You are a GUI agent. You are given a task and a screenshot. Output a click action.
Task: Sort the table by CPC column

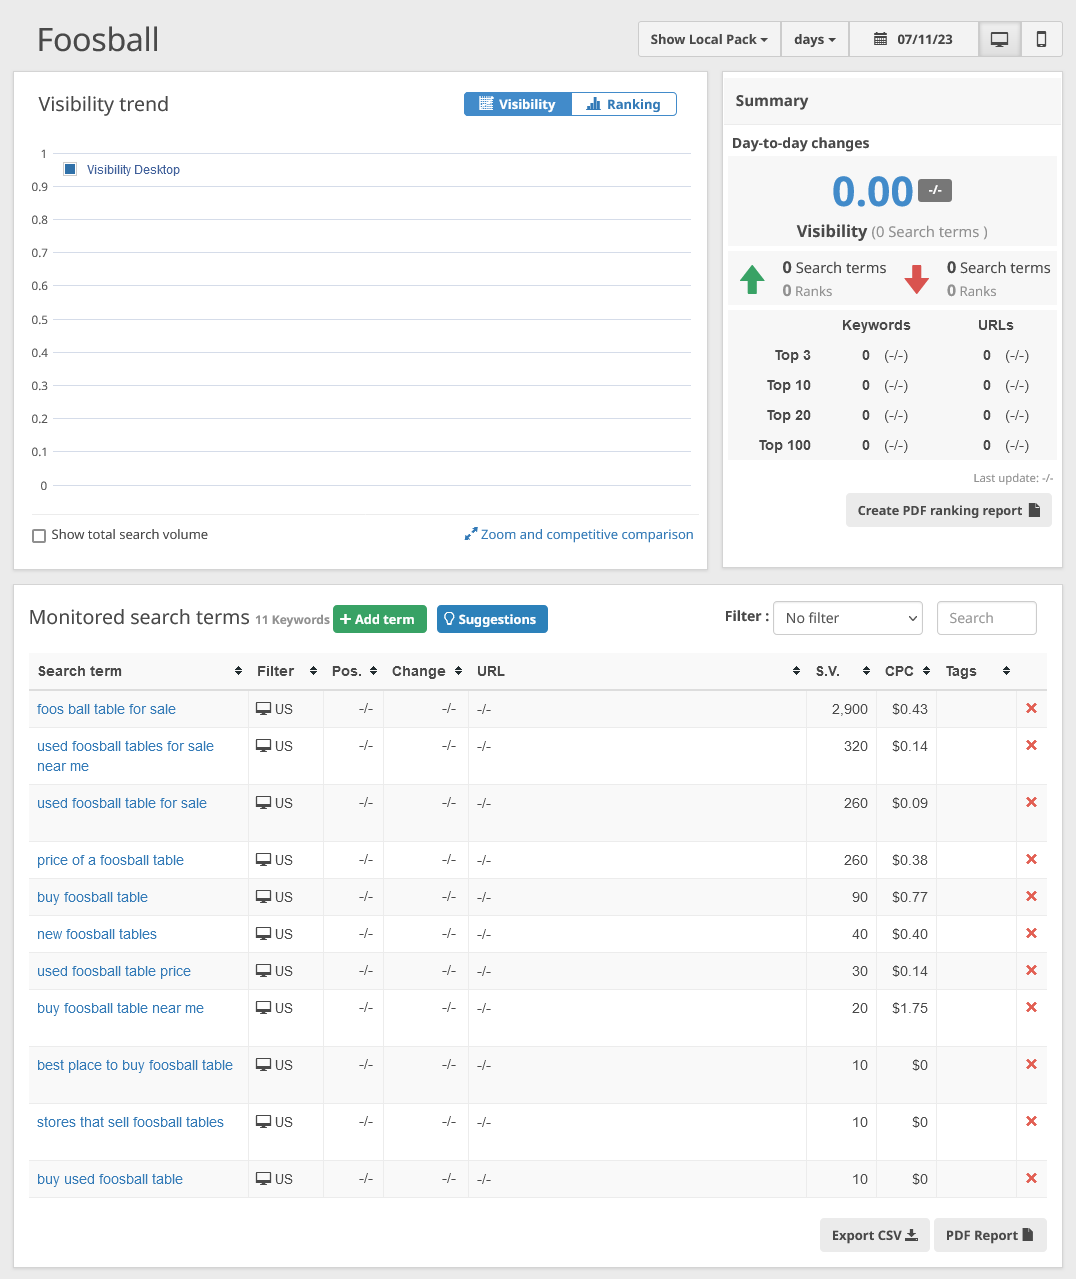click(x=926, y=671)
